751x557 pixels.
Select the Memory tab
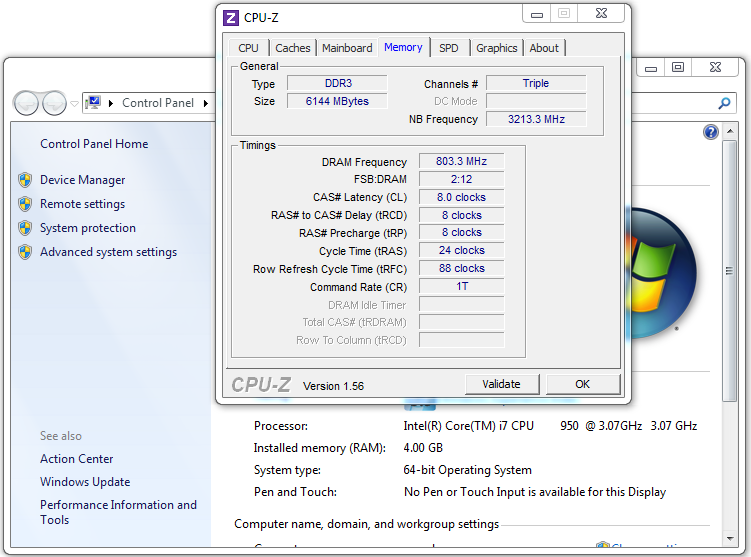[403, 47]
